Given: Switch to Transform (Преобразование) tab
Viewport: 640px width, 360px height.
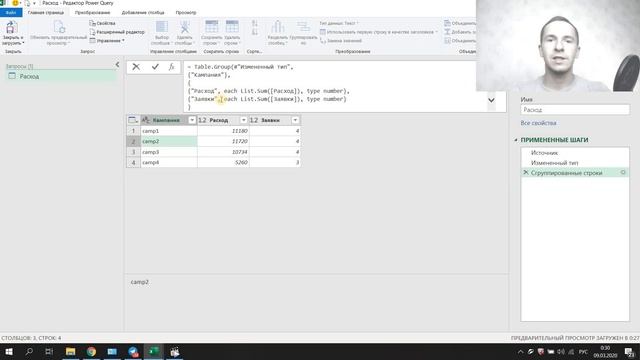Looking at the screenshot, I should pyautogui.click(x=93, y=13).
